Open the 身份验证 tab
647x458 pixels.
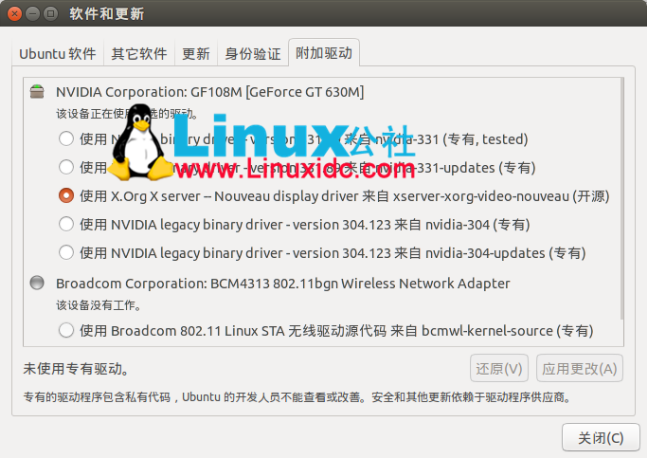pyautogui.click(x=253, y=53)
